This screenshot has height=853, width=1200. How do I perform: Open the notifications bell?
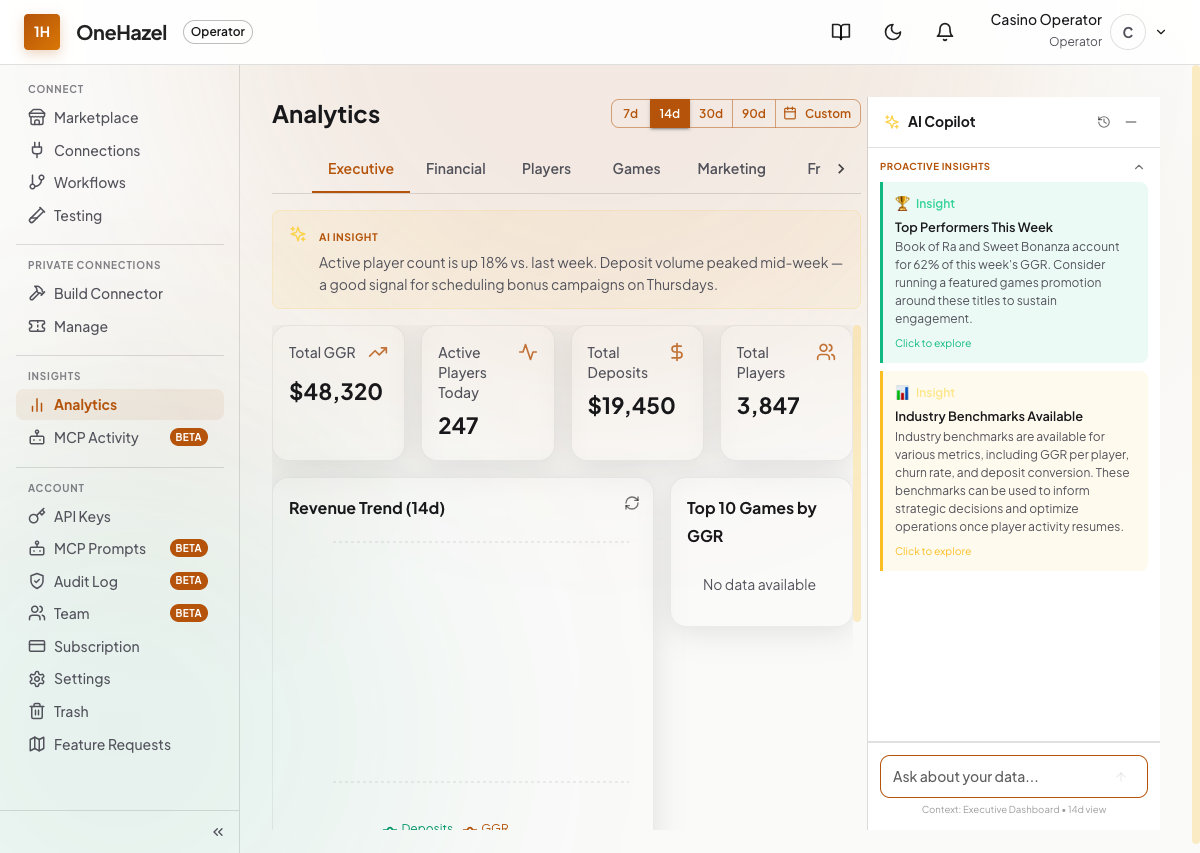click(x=945, y=32)
